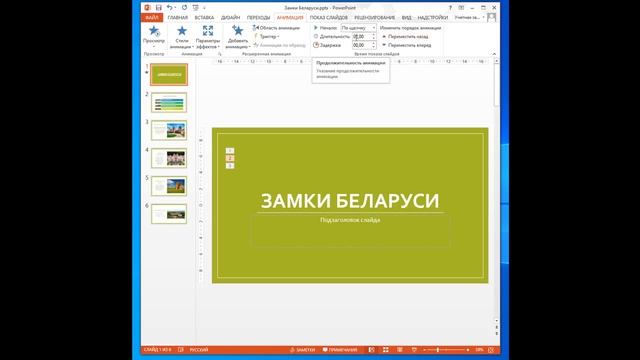The width and height of the screenshot is (640, 360).
Task: Click Move Earlier (Переместить назад)
Action: coord(405,37)
